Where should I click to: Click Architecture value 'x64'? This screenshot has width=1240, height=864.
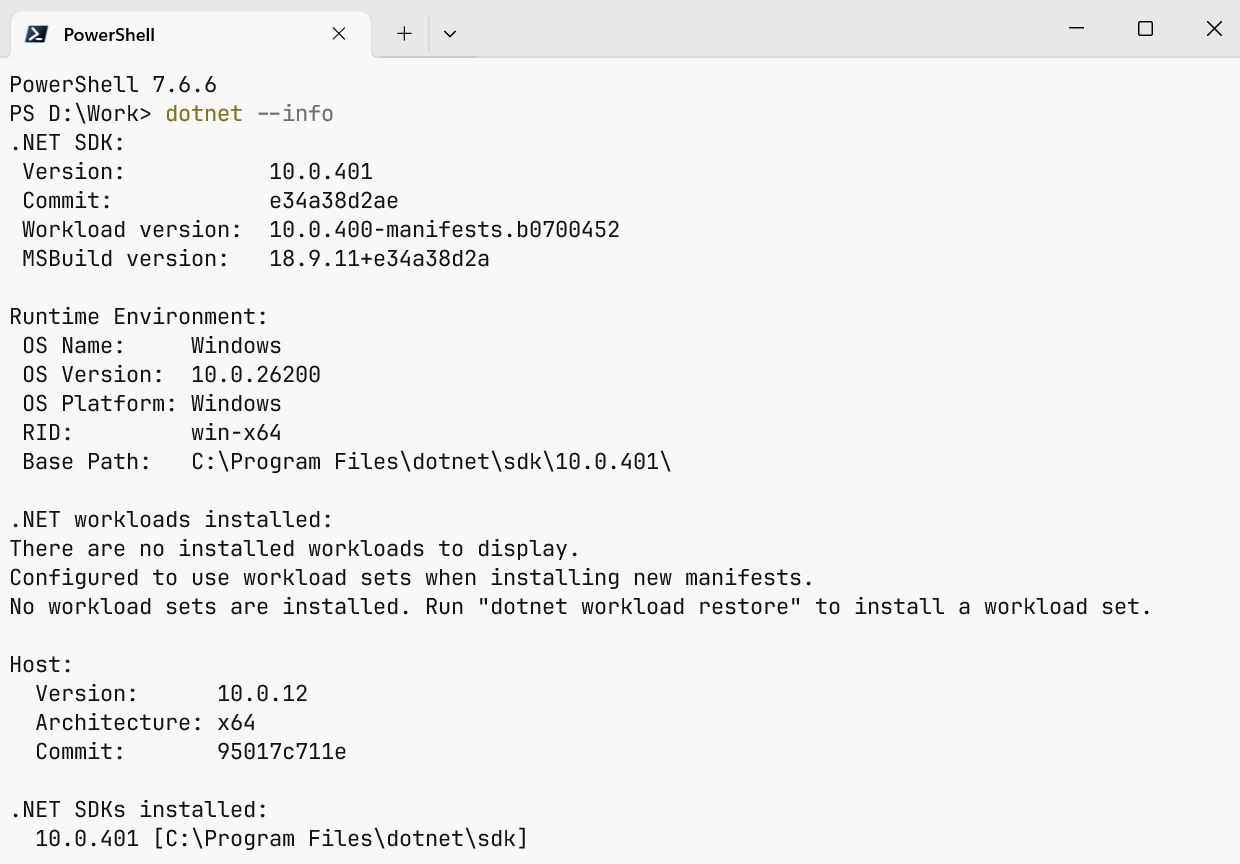tap(236, 723)
